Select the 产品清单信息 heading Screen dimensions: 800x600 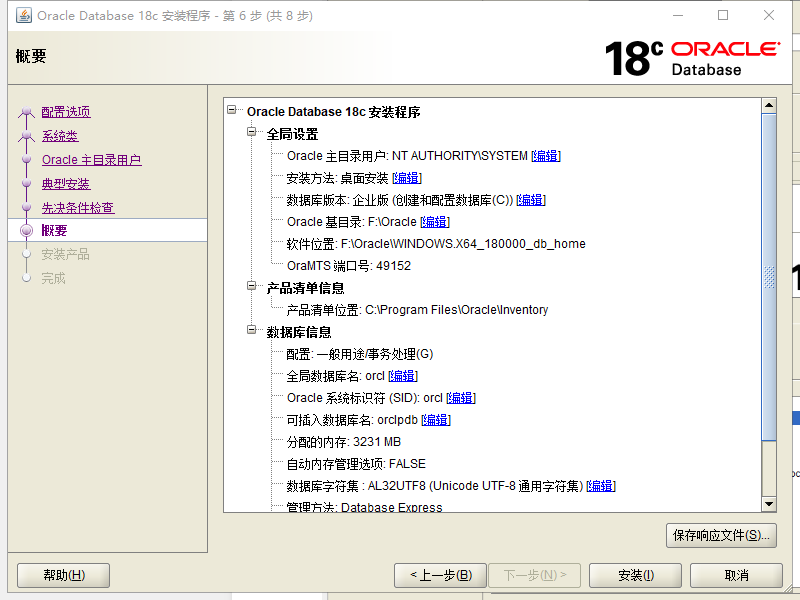coord(306,288)
